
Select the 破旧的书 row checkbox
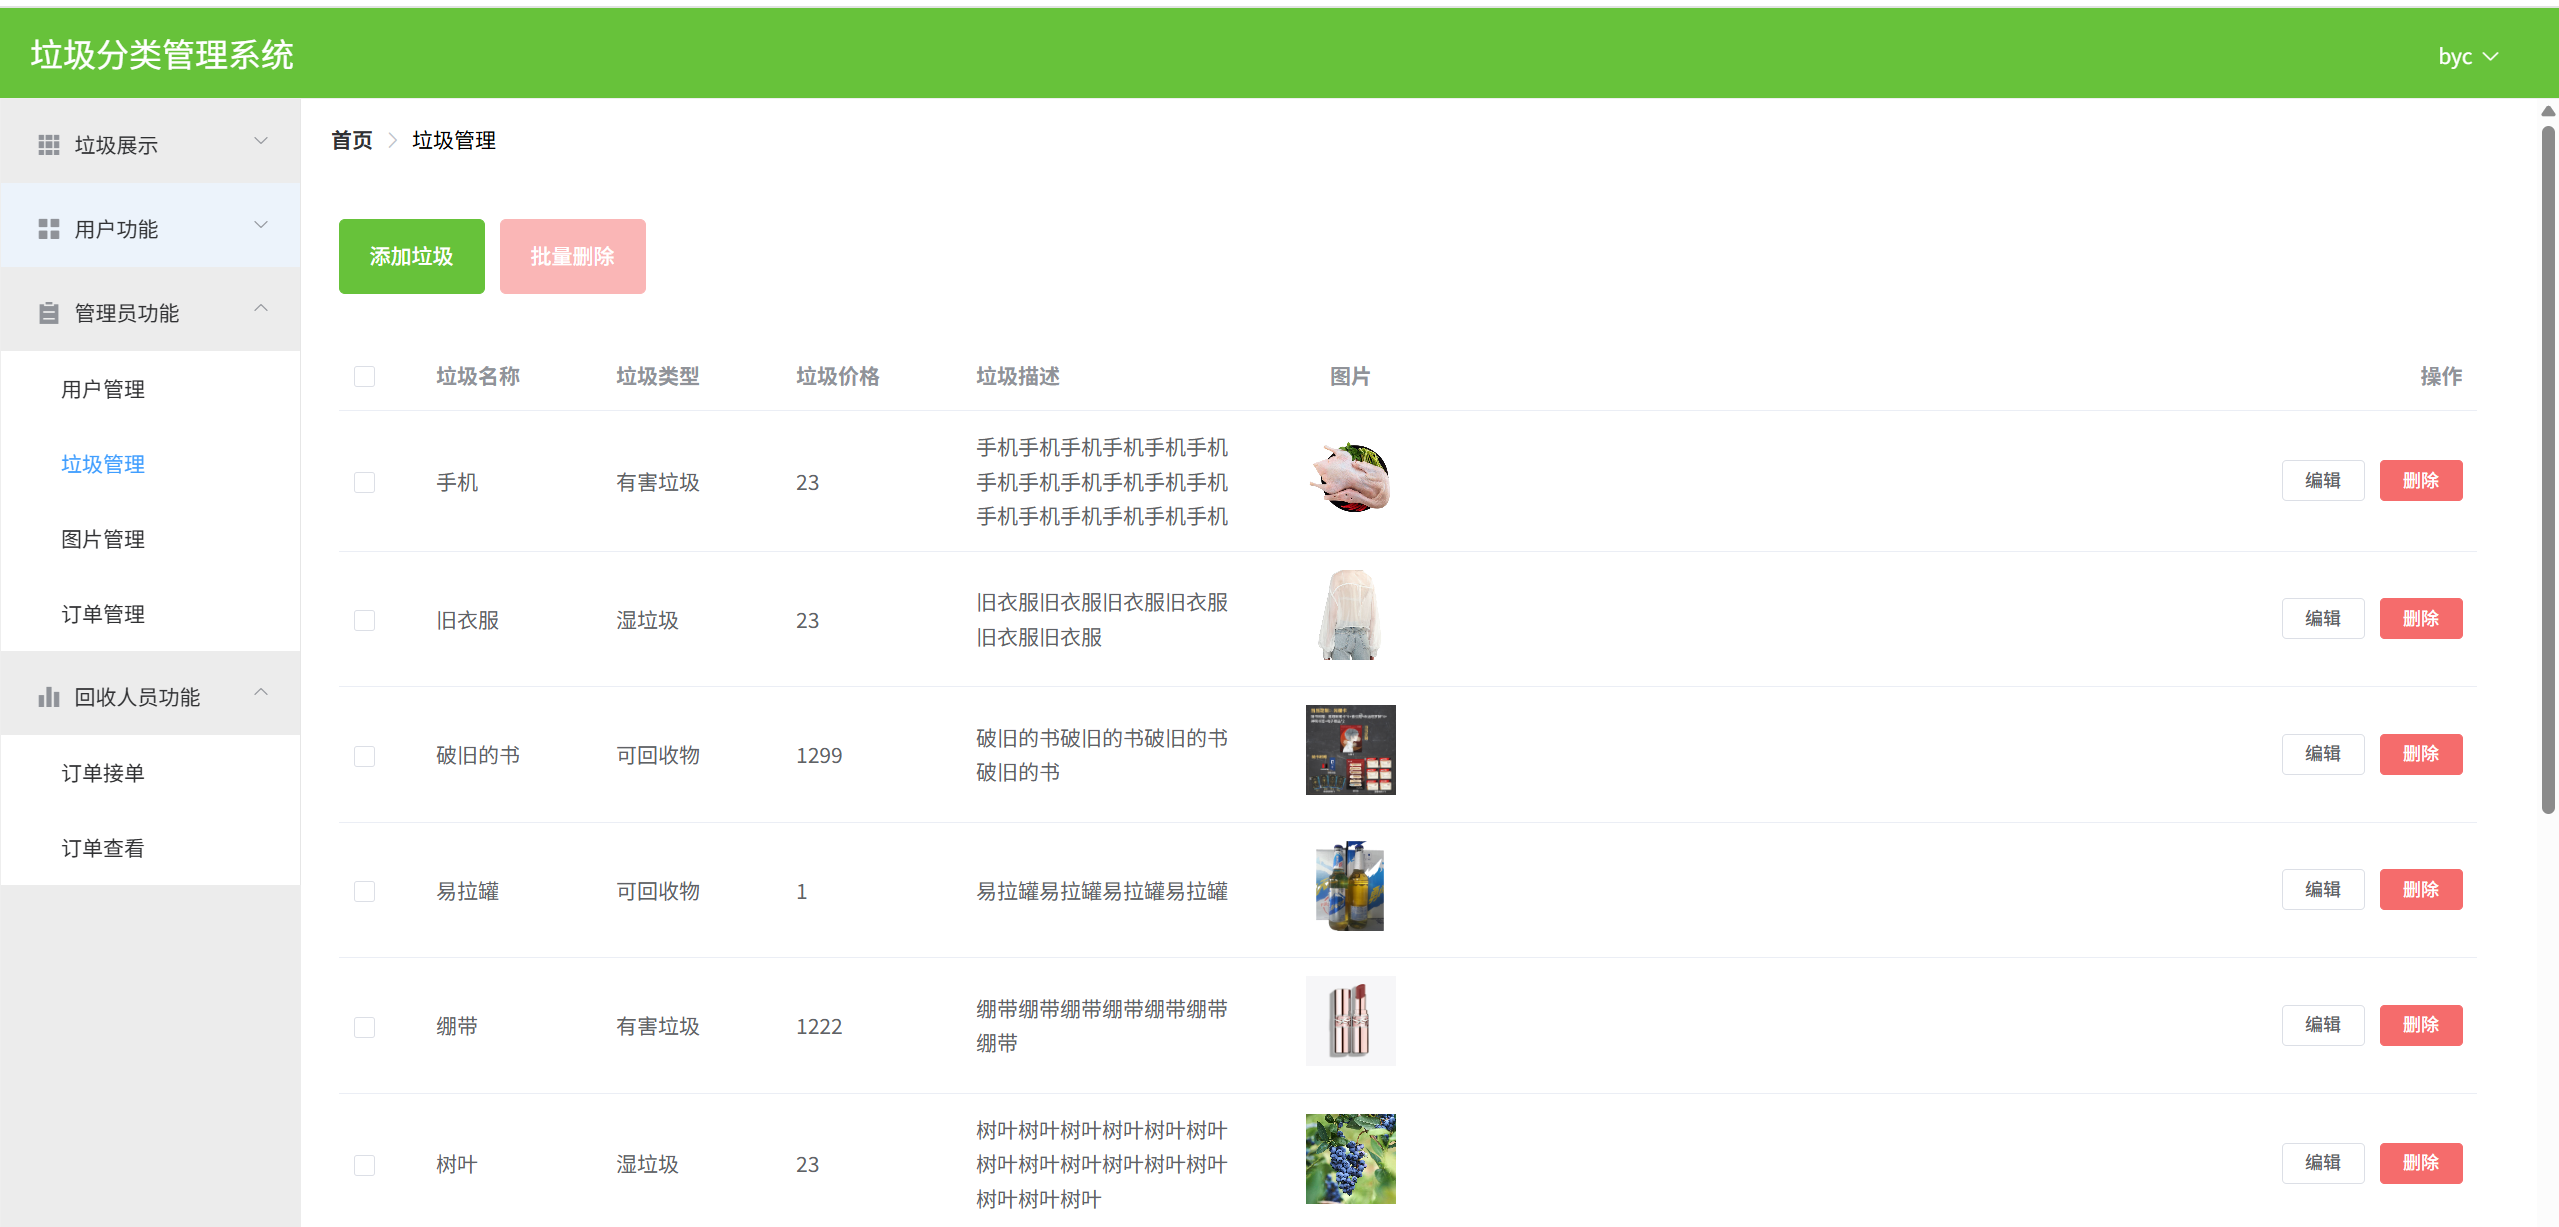click(364, 756)
